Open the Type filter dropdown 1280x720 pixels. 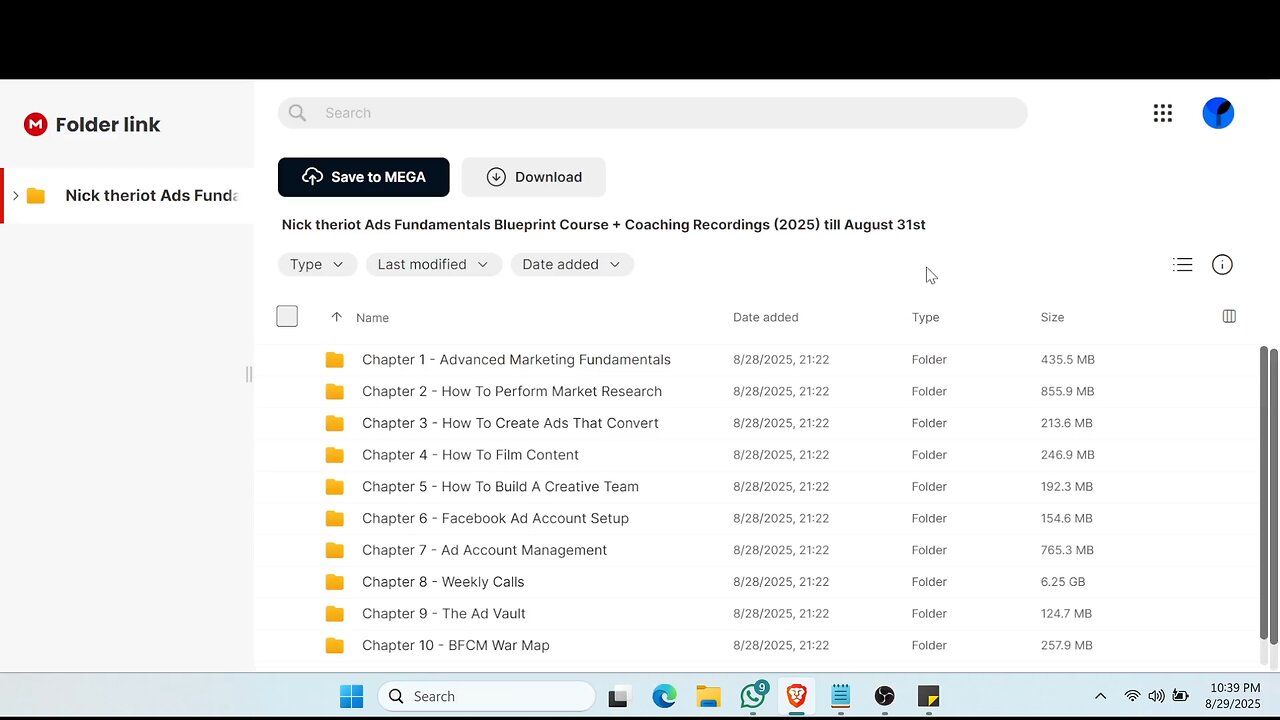317,264
